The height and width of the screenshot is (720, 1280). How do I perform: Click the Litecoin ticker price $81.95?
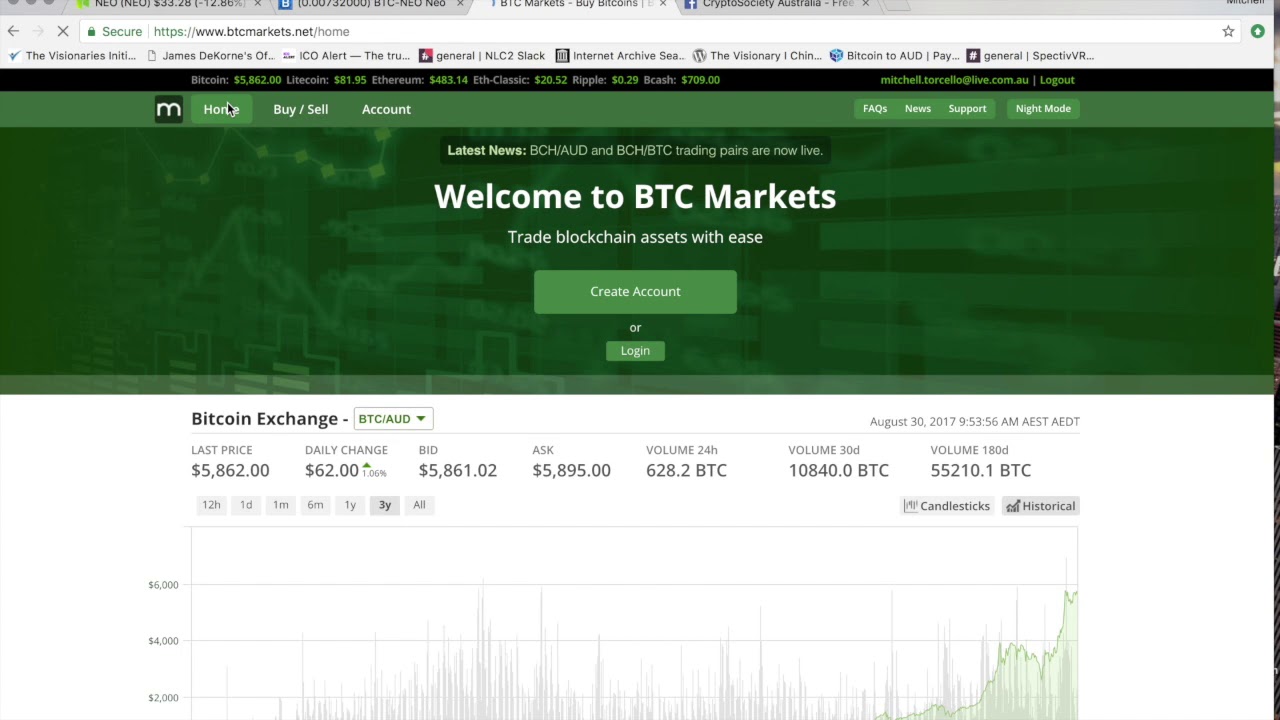[x=350, y=80]
